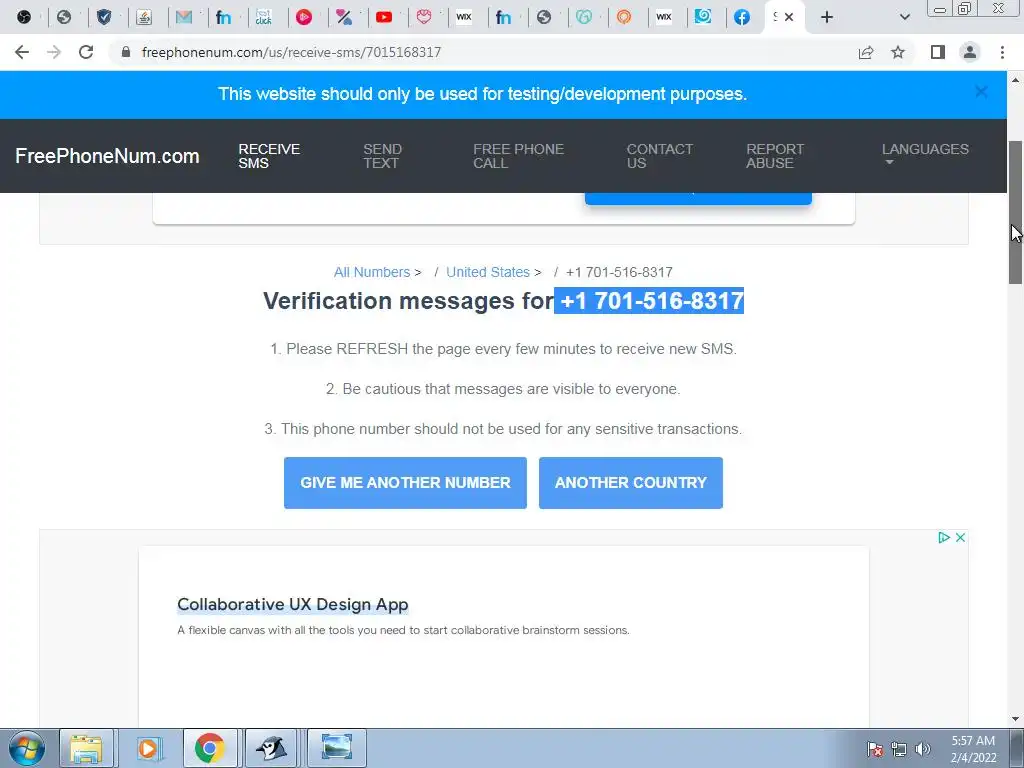Image resolution: width=1024 pixels, height=768 pixels.
Task: Click the 'A flexible canvas' ad description text
Action: point(403,630)
